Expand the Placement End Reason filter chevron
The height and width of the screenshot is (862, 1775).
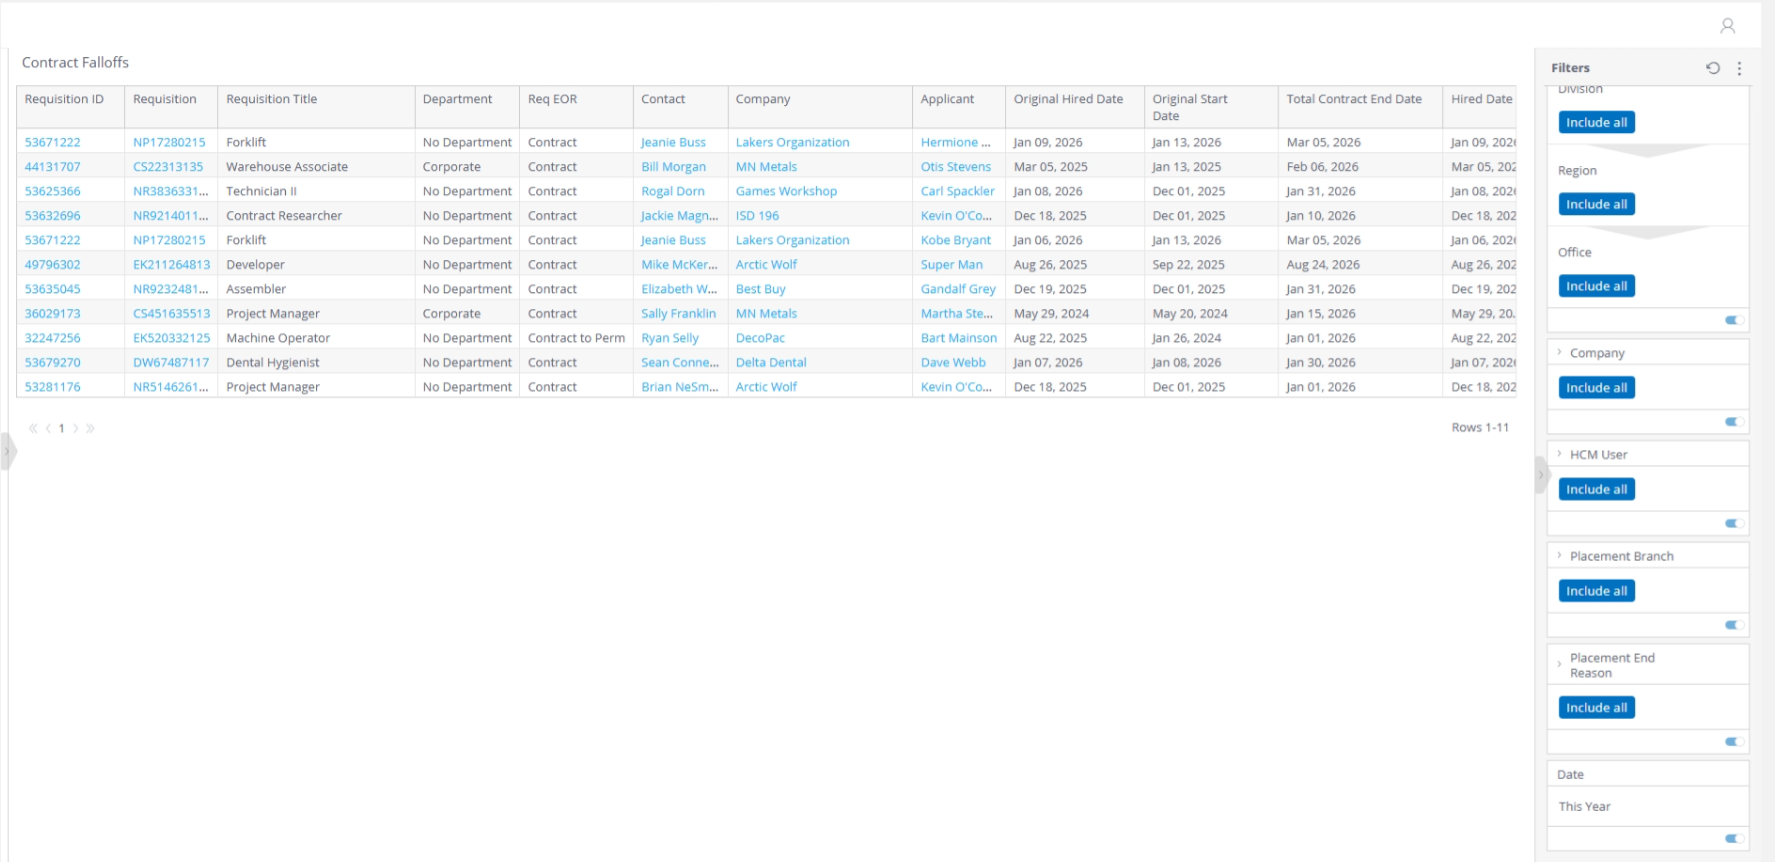point(1559,664)
